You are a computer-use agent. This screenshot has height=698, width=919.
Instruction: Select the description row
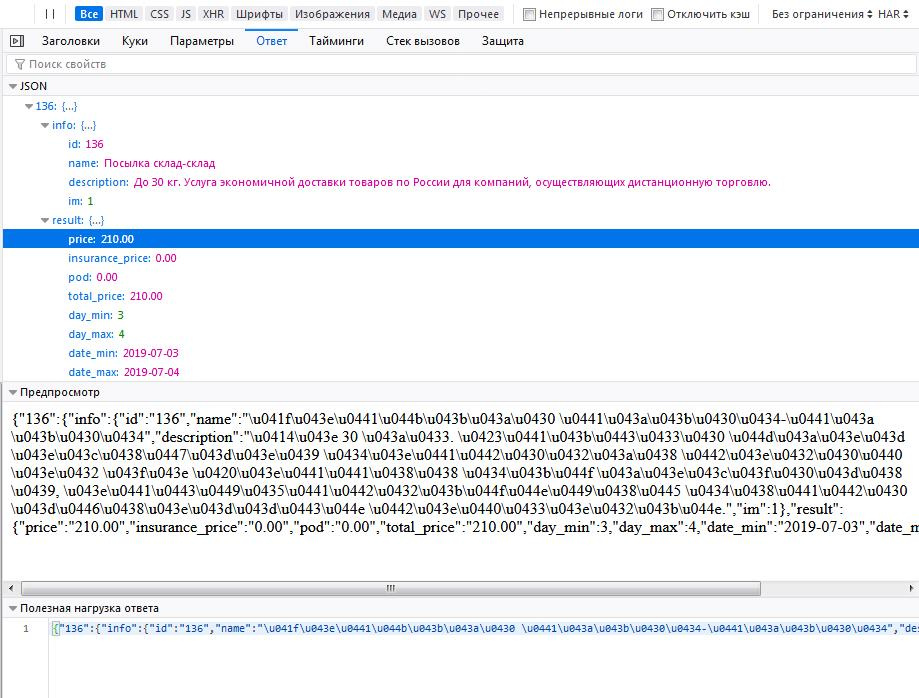click(461, 182)
